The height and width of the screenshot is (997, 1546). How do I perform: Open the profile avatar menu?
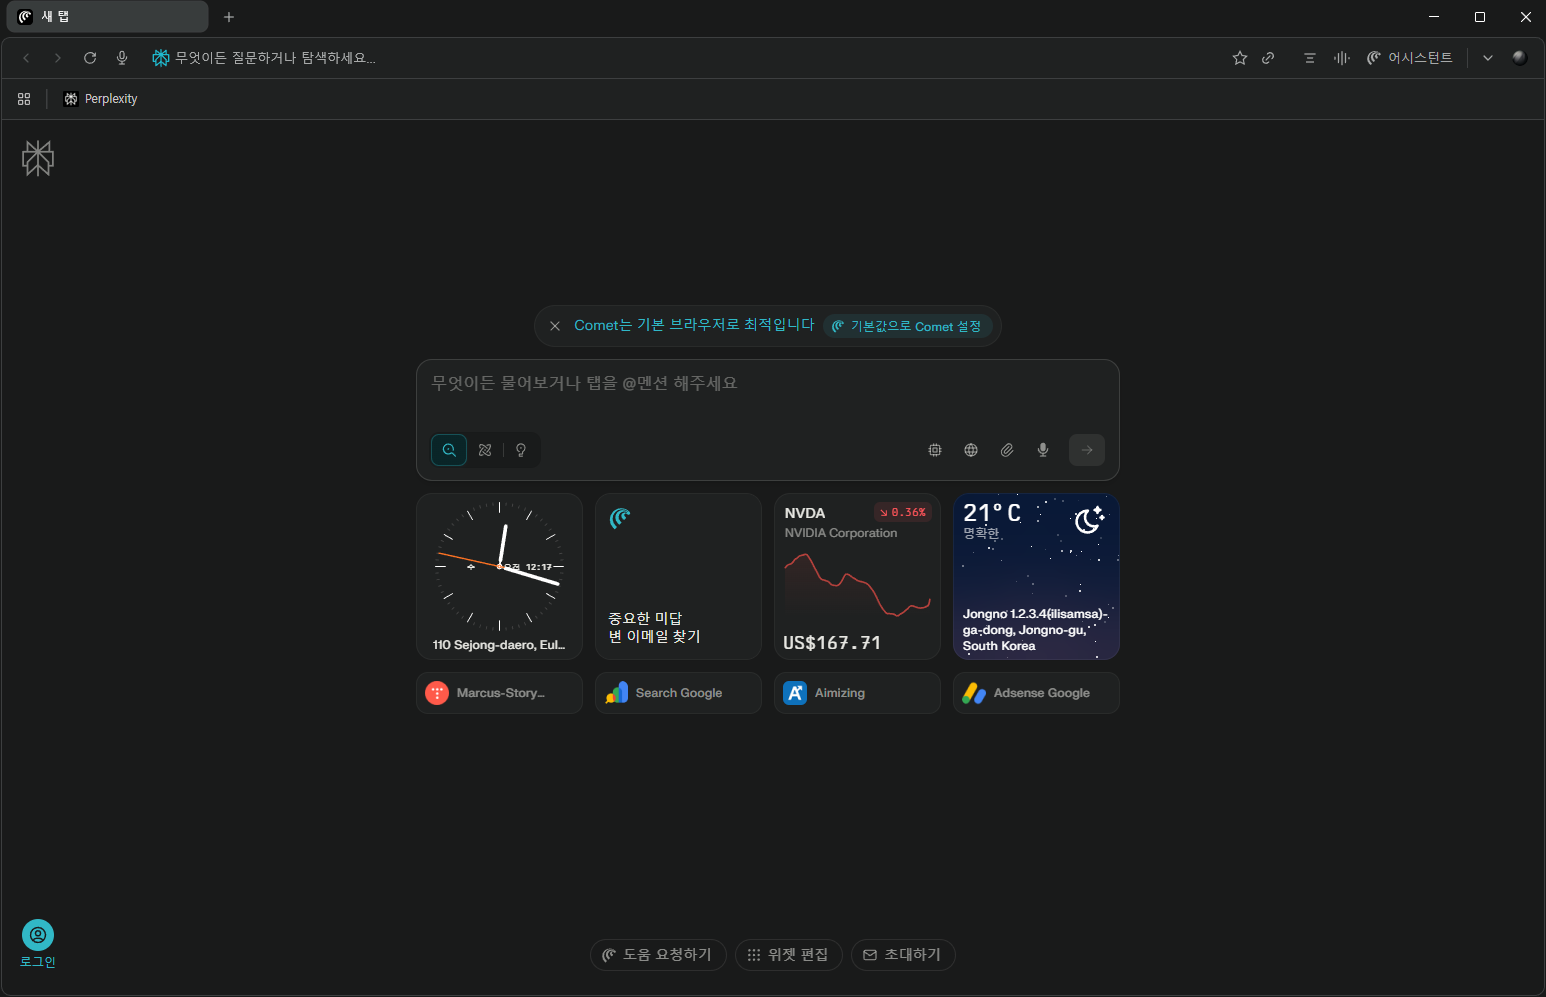1520,58
